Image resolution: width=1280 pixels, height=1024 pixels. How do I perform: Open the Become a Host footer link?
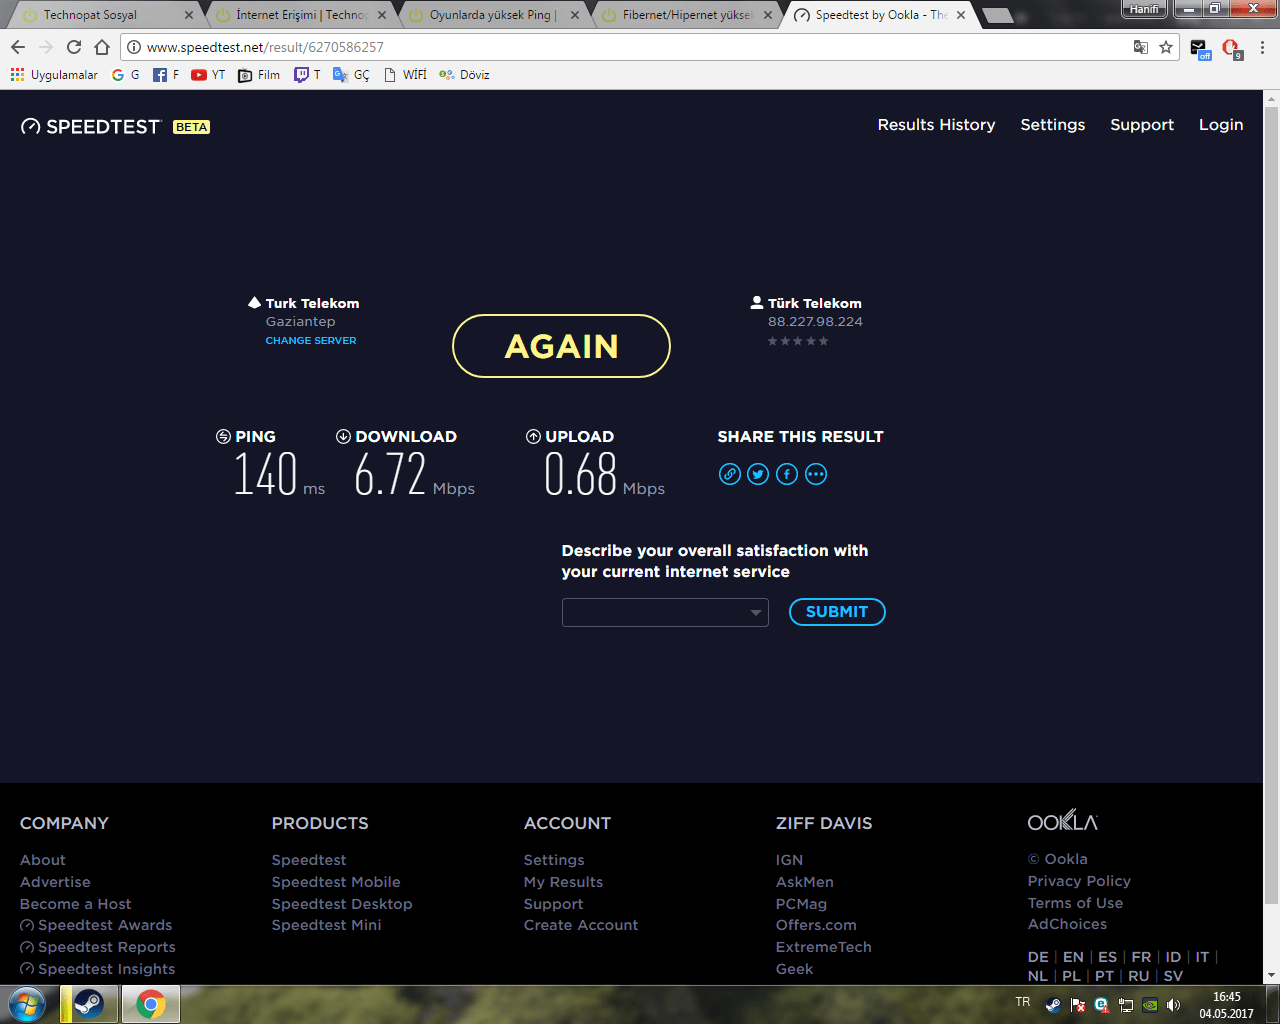[x=76, y=904]
